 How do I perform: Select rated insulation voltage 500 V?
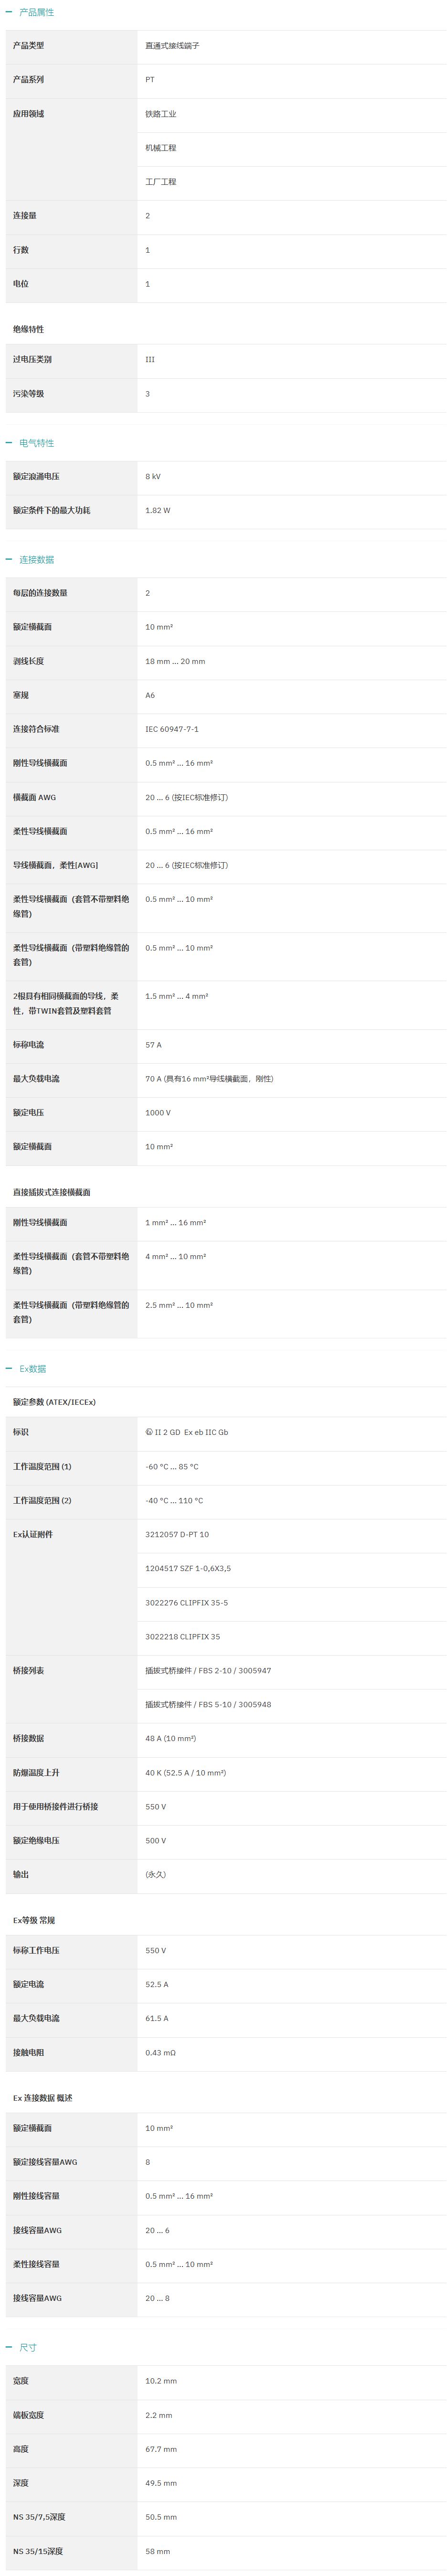156,1841
